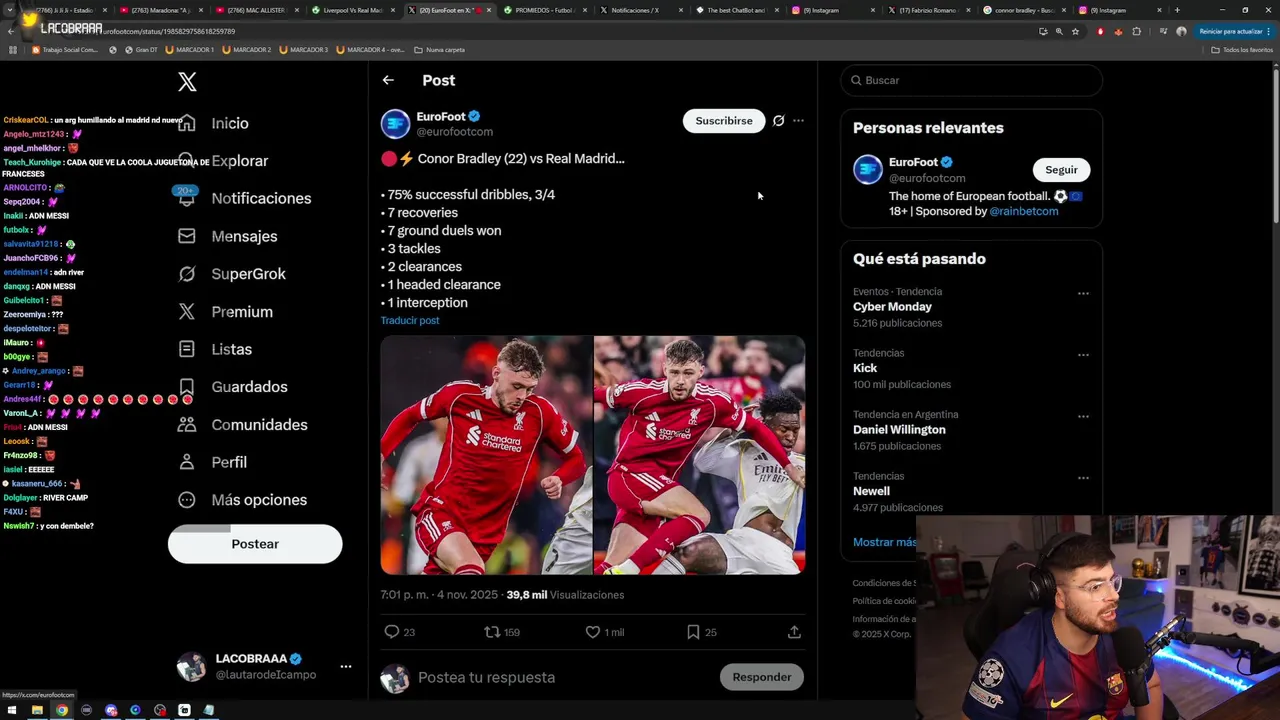Viewport: 1280px width, 720px height.
Task: Click the Windows Start button
Action: [x=12, y=710]
